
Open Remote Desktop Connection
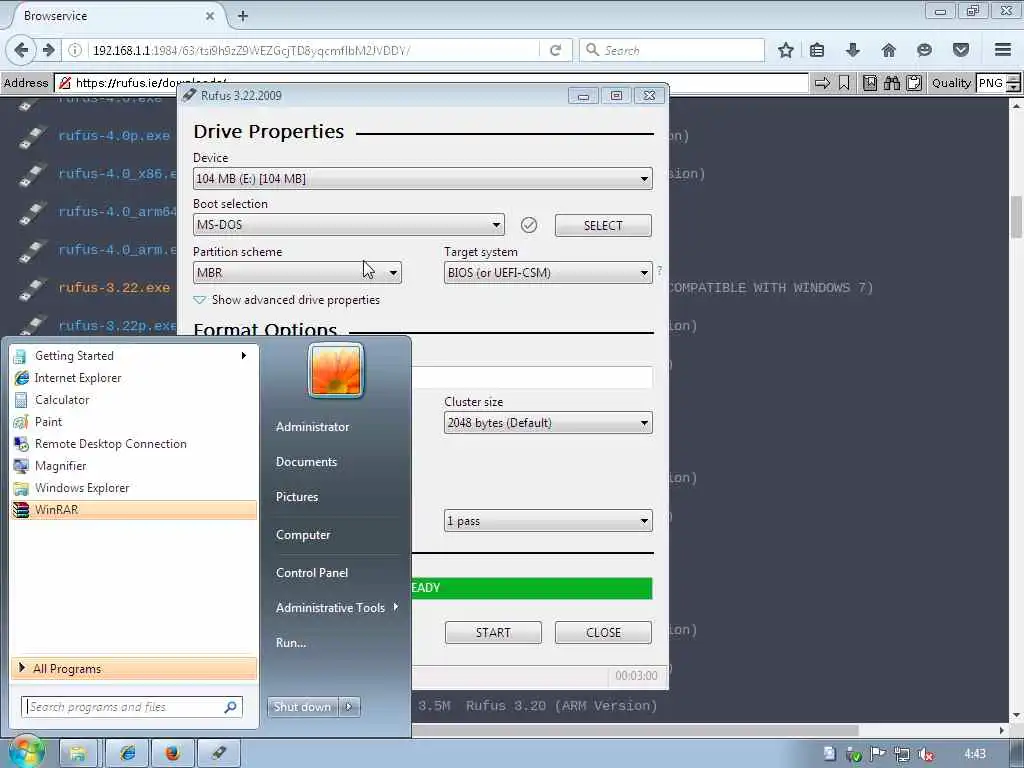coord(134,443)
